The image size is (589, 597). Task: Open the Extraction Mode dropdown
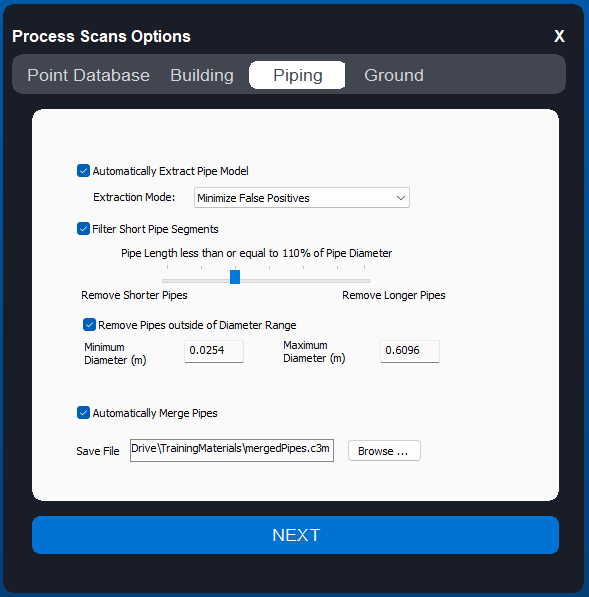click(302, 198)
